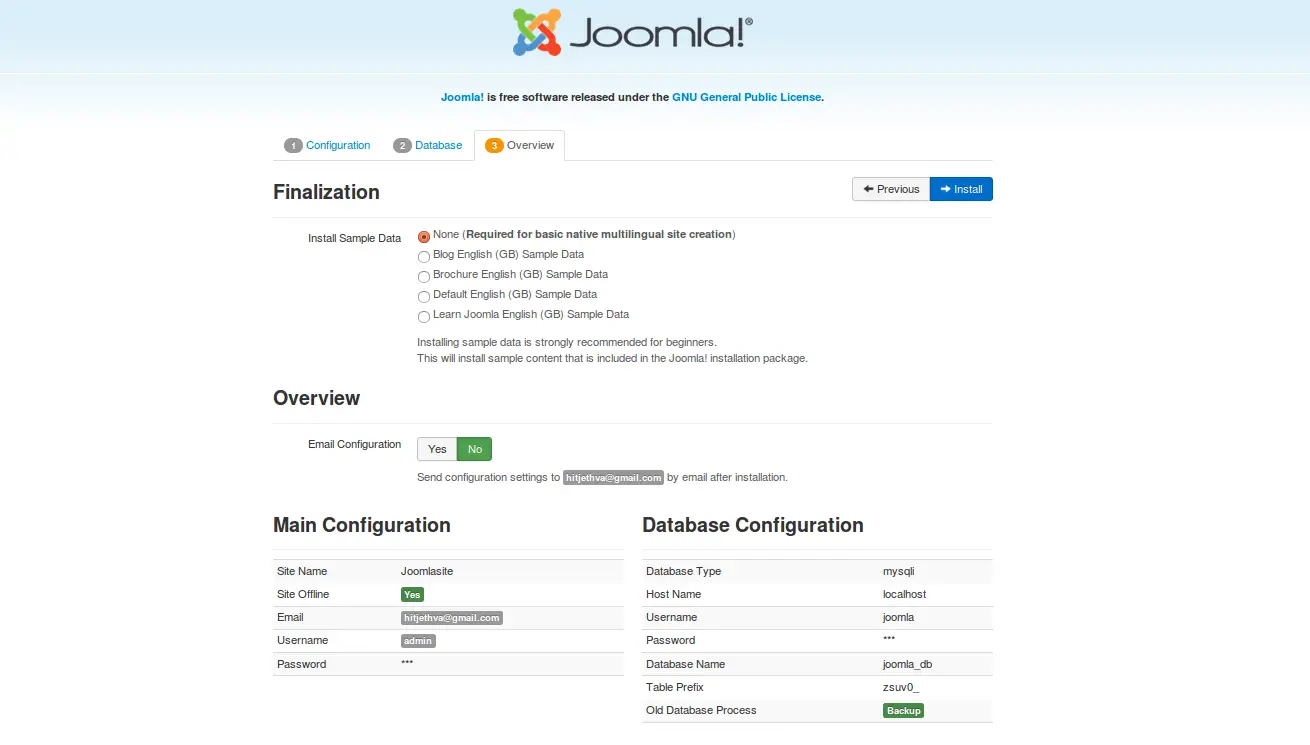The image size is (1310, 745).
Task: Go back with the Previous button
Action: 891,189
